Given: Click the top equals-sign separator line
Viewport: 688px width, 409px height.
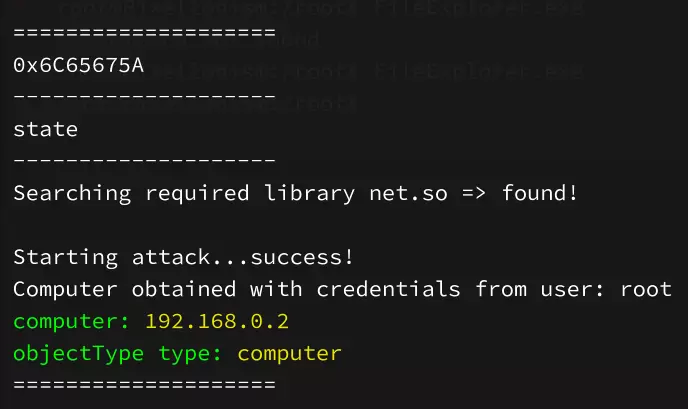Looking at the screenshot, I should click(144, 33).
